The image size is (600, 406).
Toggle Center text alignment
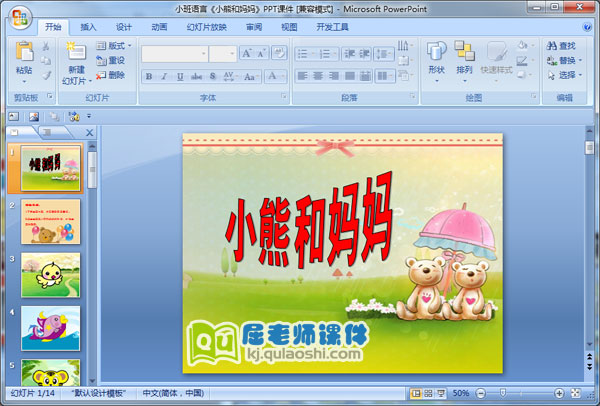(x=318, y=76)
